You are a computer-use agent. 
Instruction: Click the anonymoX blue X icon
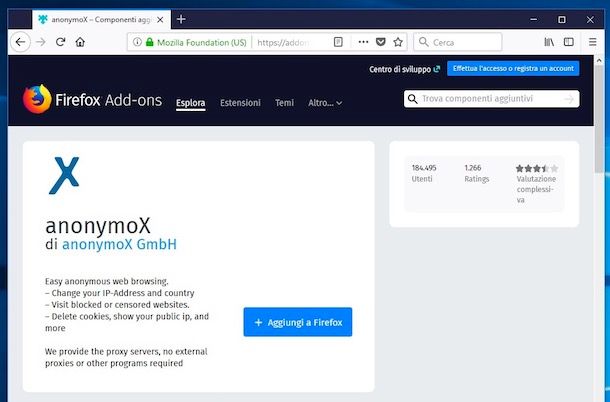click(x=64, y=175)
